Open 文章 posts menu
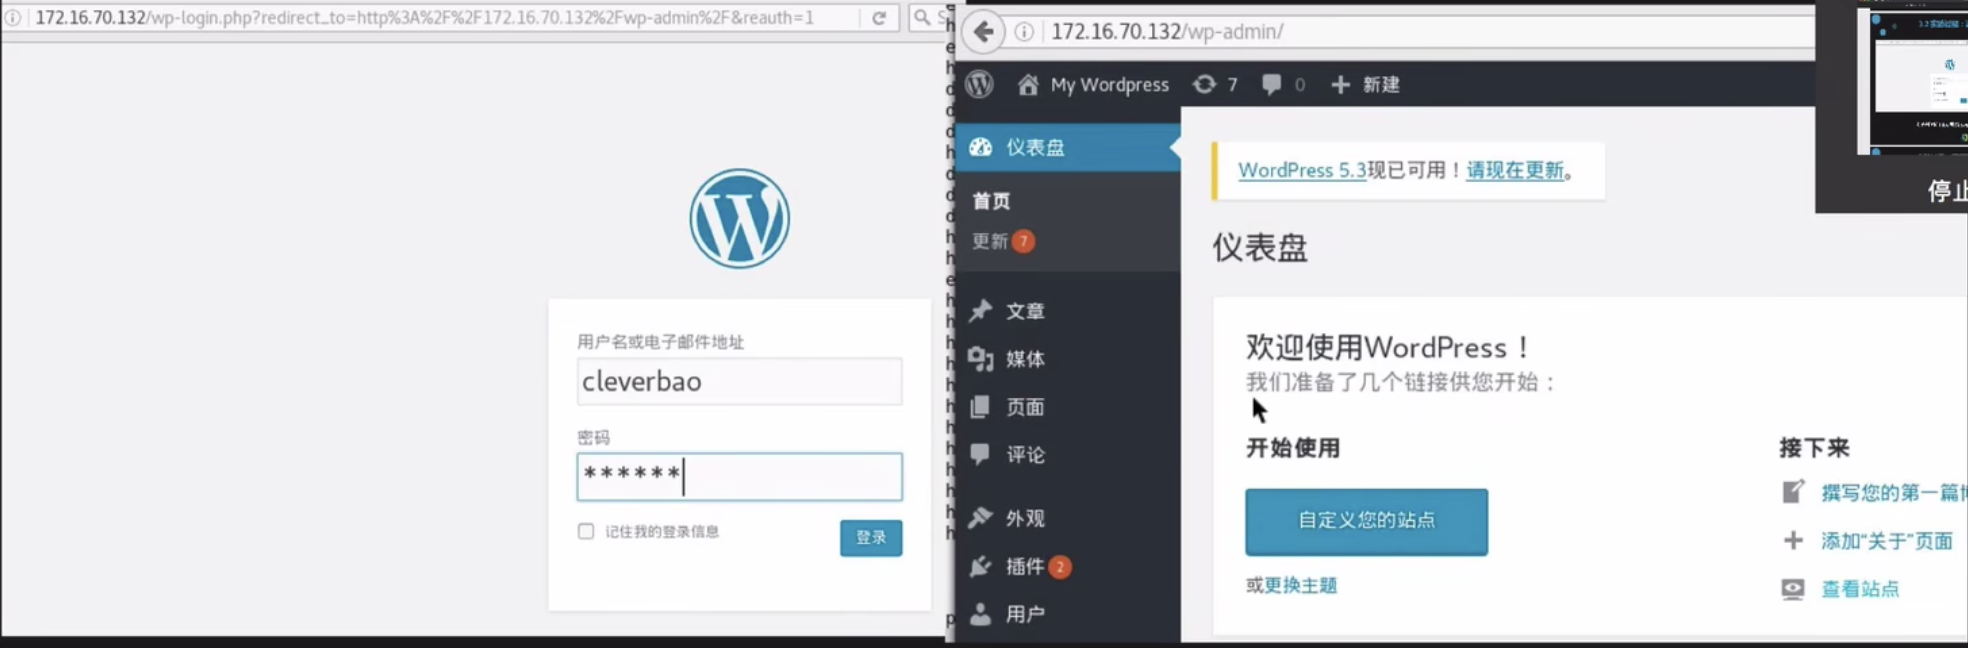The width and height of the screenshot is (1968, 648). pyautogui.click(x=1025, y=311)
